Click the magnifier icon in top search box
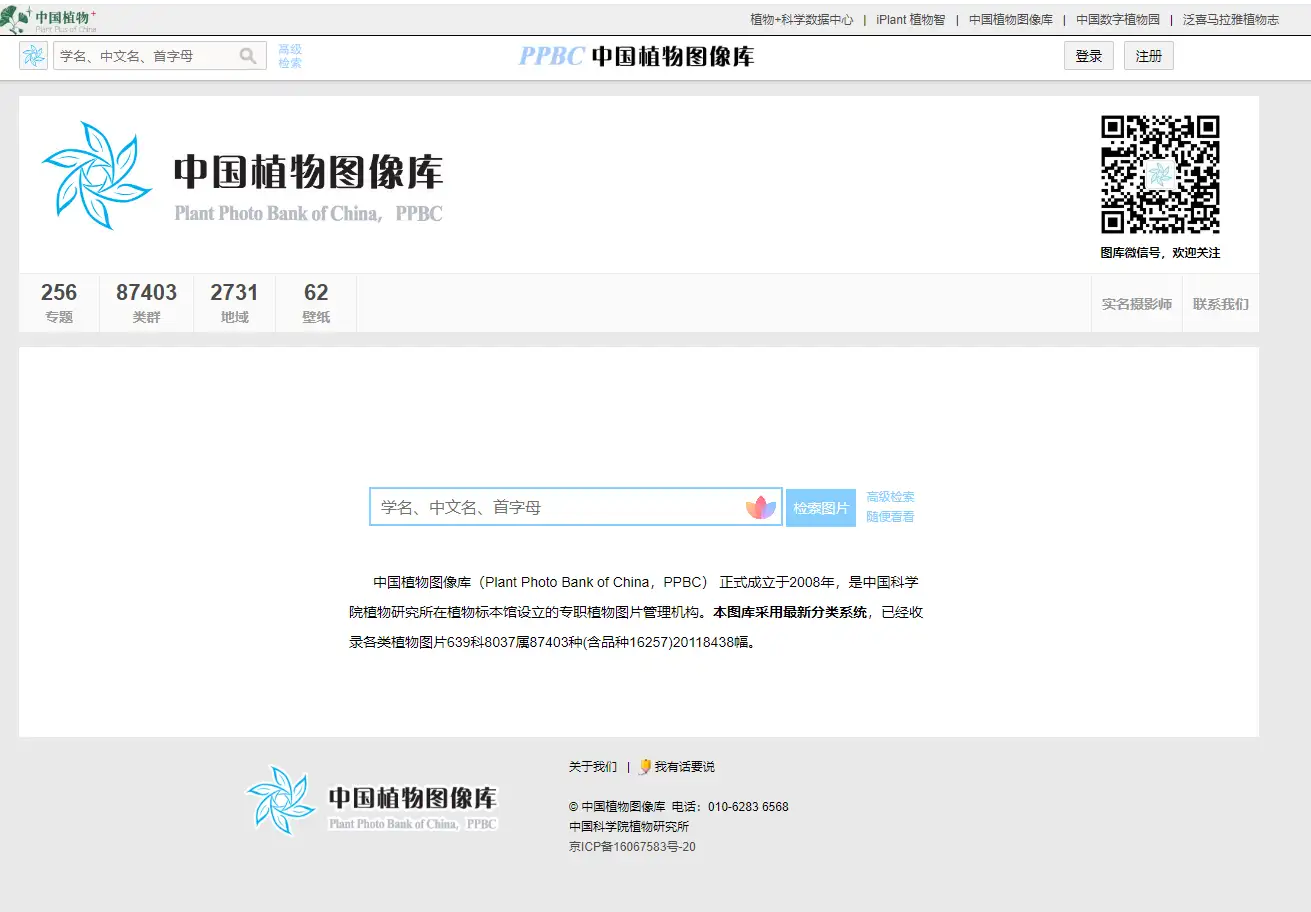The width and height of the screenshot is (1311, 912). pos(248,56)
